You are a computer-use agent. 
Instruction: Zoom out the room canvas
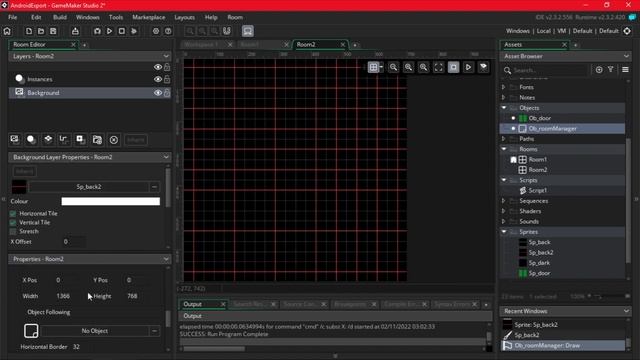(393, 67)
